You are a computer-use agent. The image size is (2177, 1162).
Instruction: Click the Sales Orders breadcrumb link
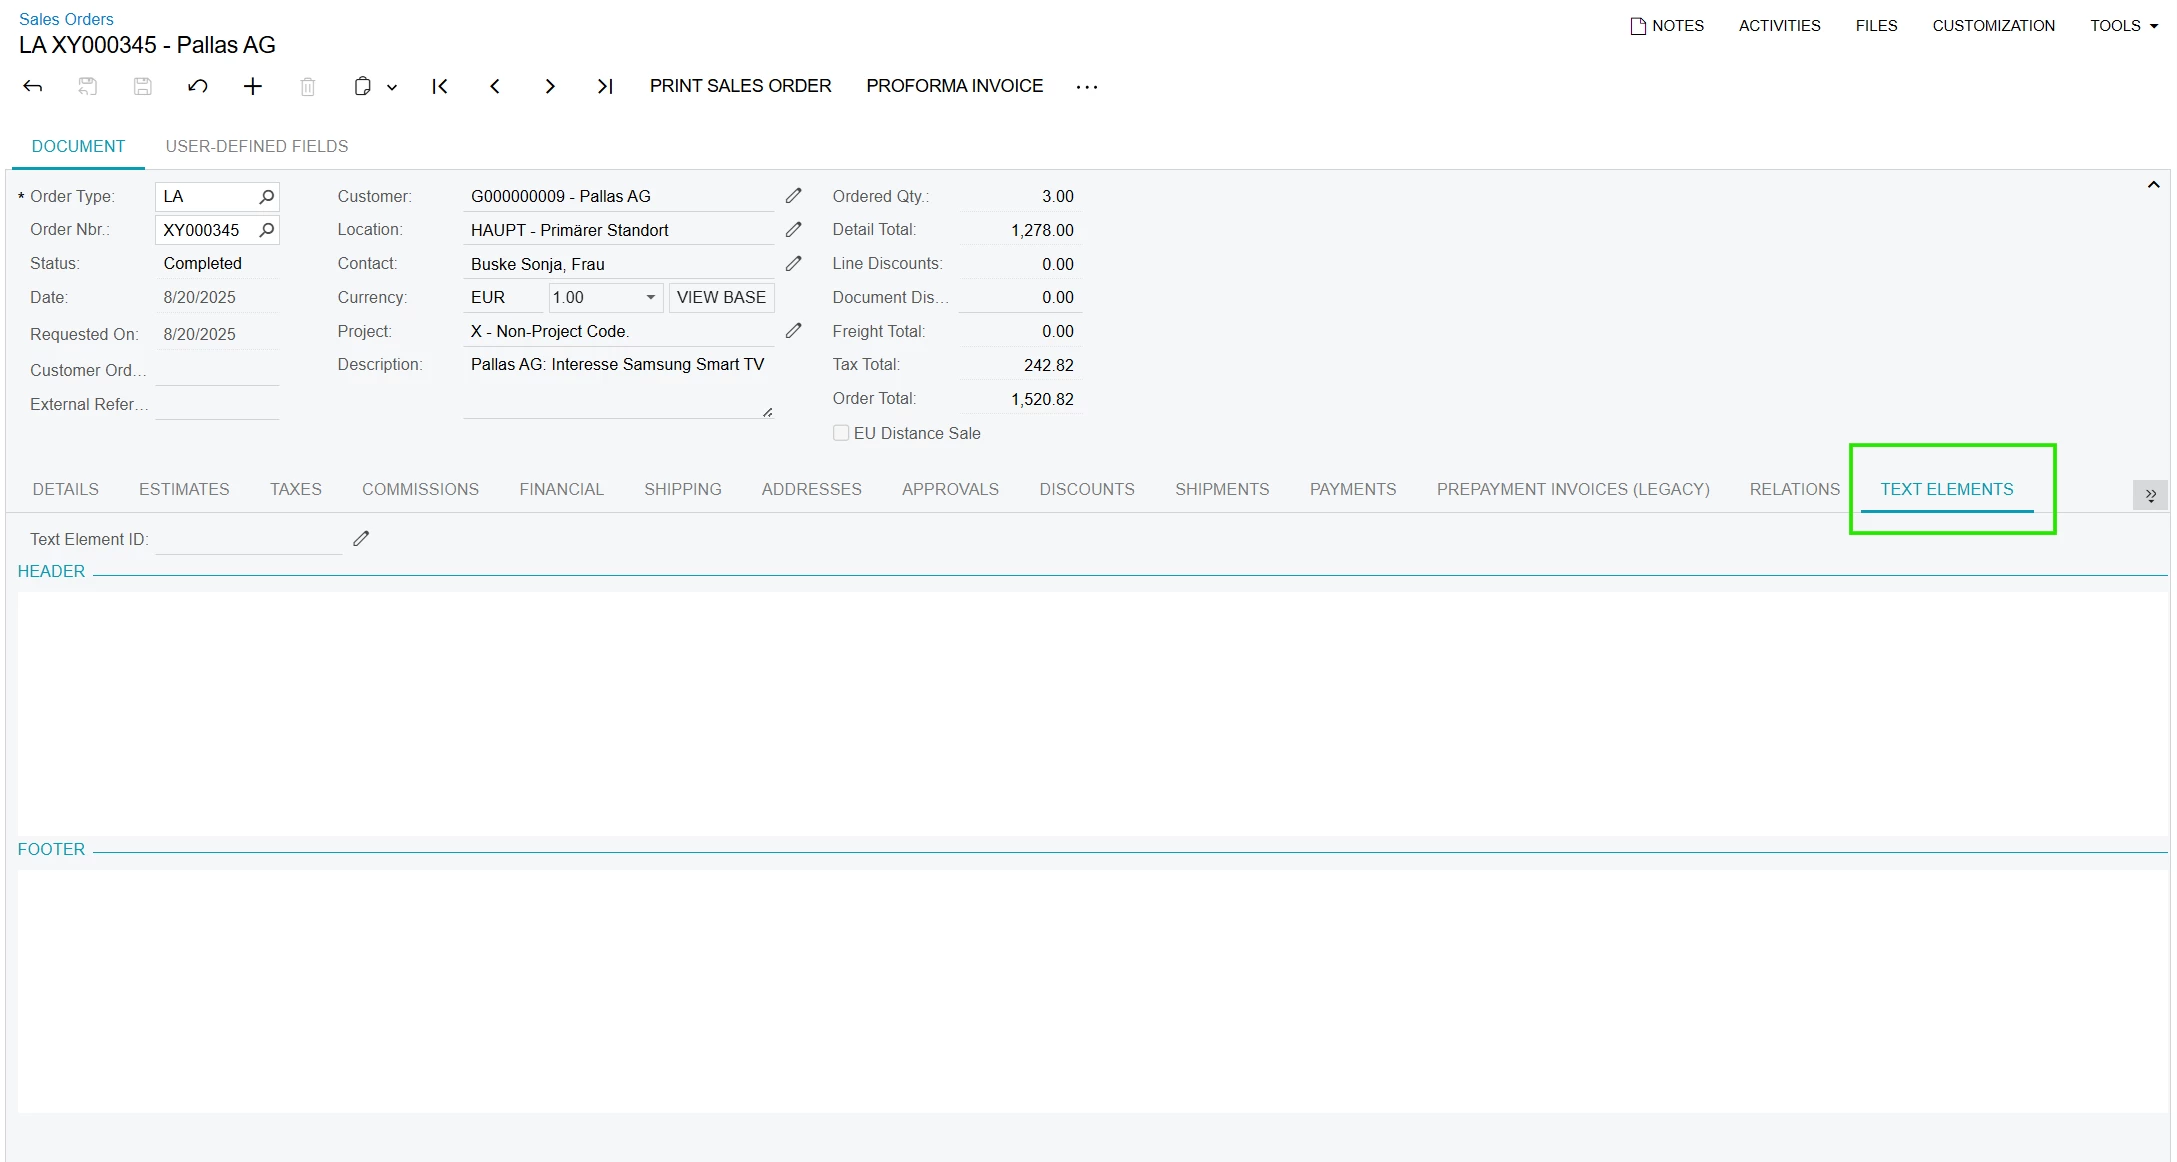pos(66,19)
